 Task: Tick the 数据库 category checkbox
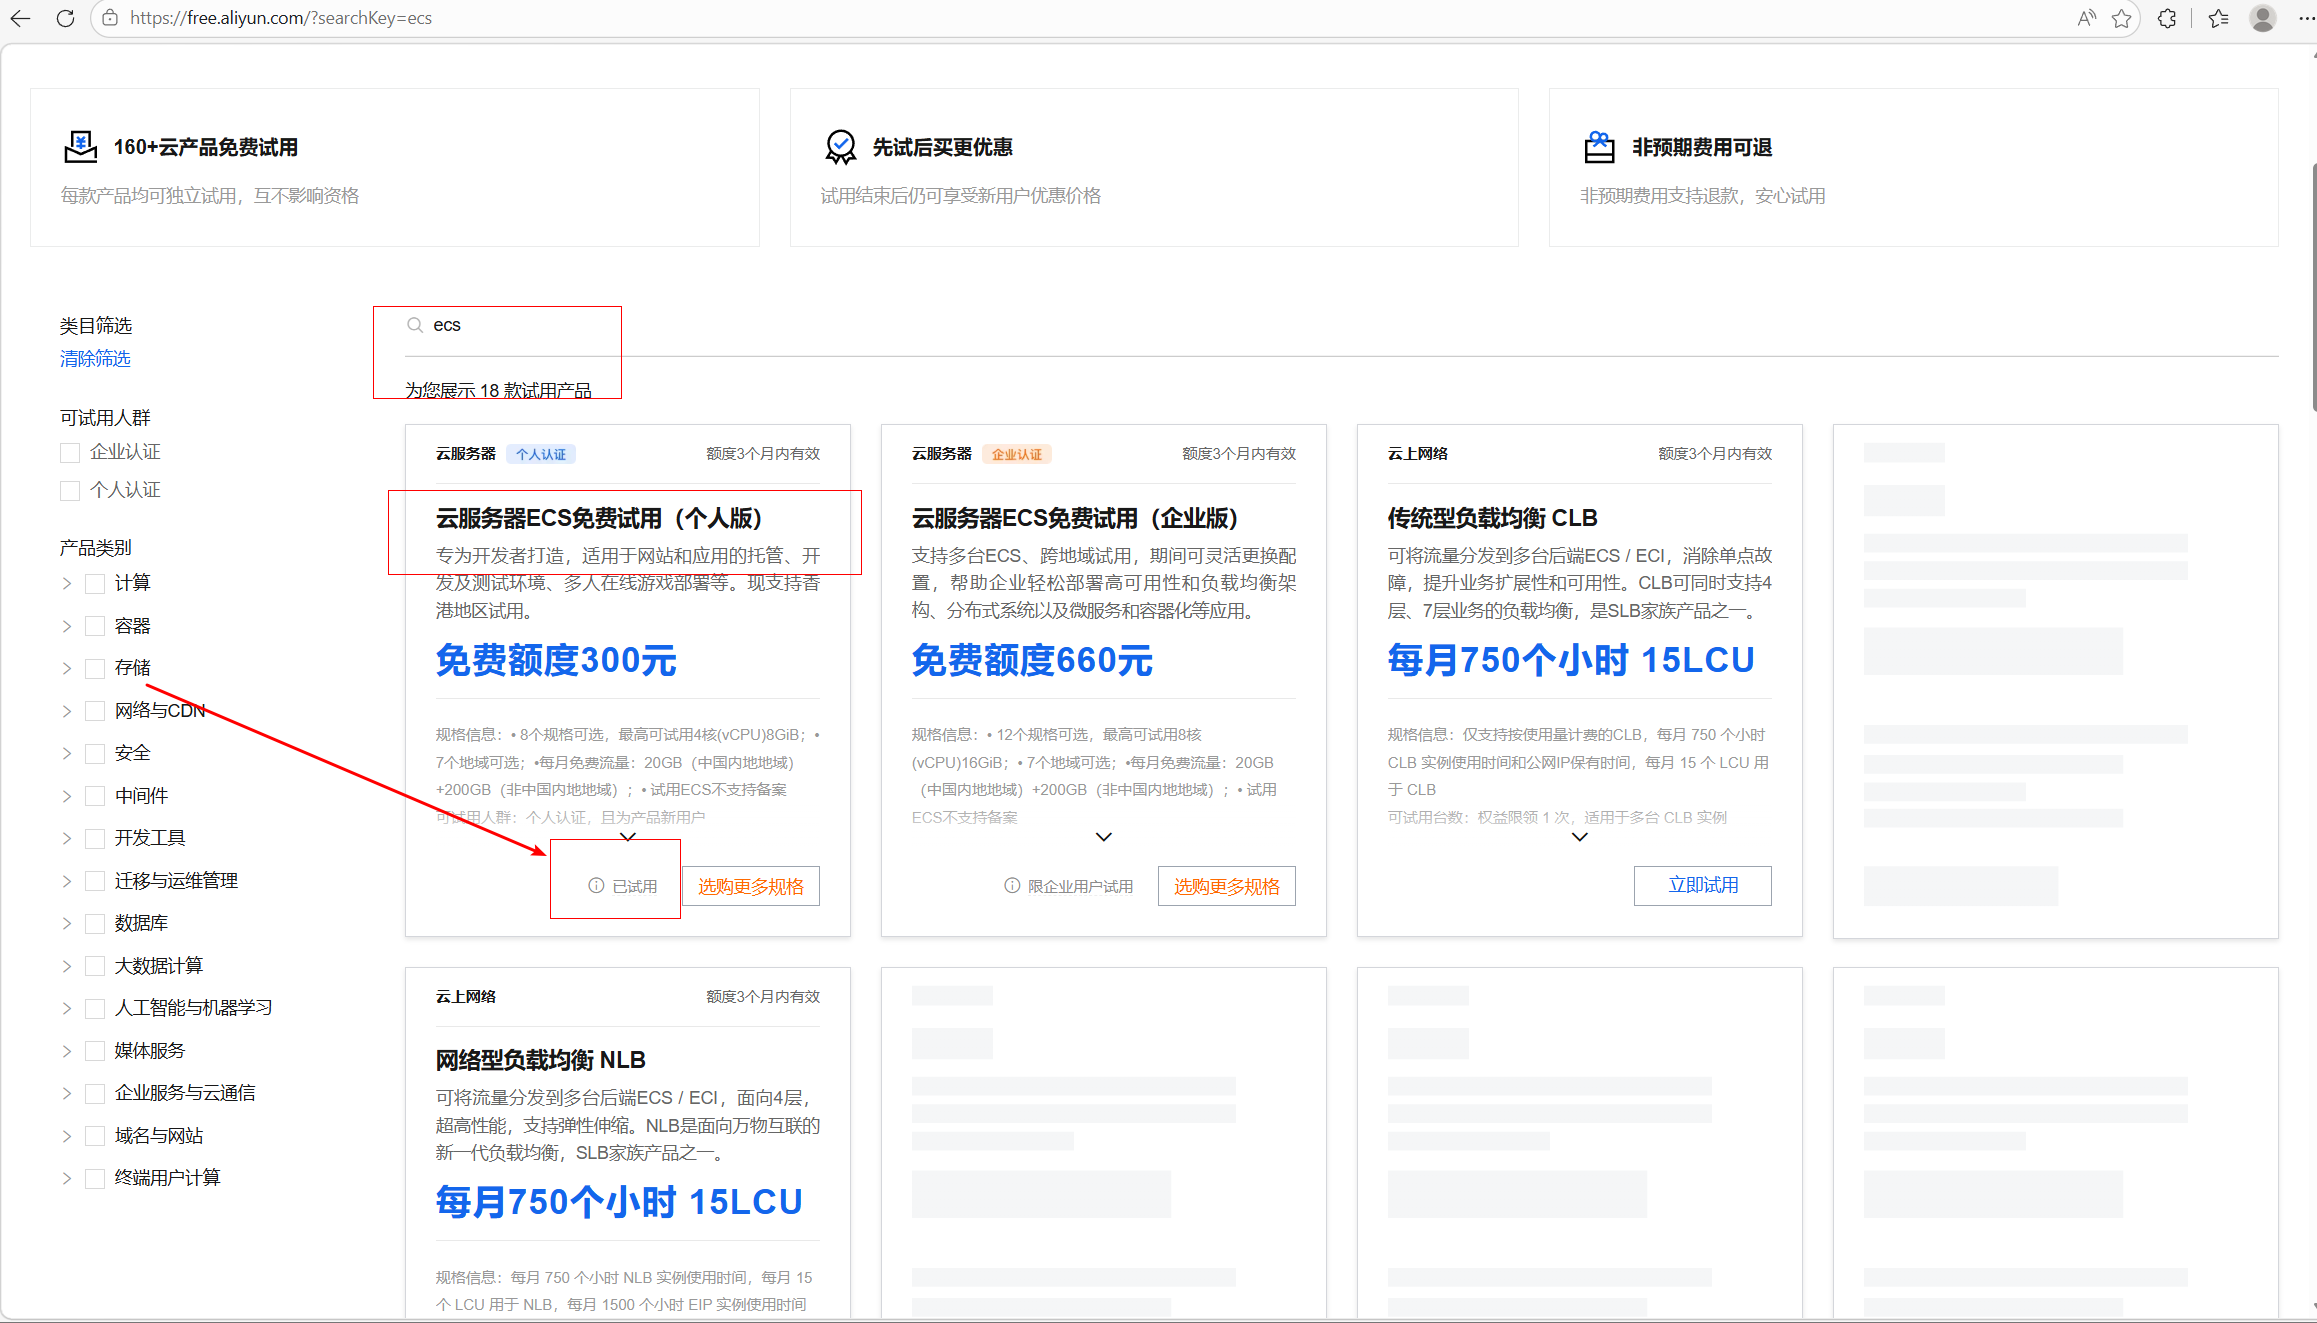[x=95, y=923]
